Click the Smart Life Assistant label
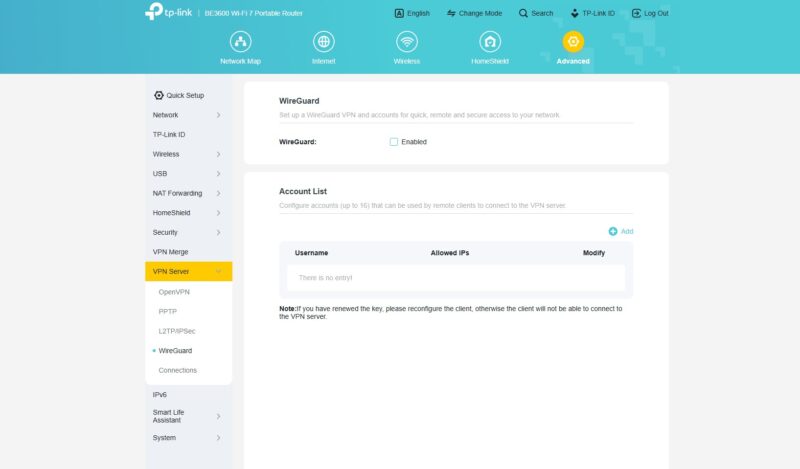The height and width of the screenshot is (469, 800). [168, 416]
